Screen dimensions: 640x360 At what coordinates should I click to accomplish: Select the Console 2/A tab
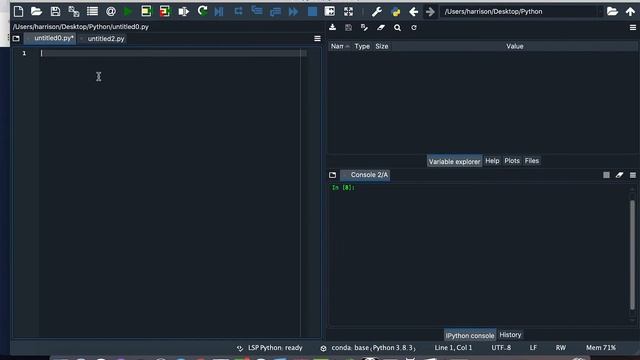(365, 175)
